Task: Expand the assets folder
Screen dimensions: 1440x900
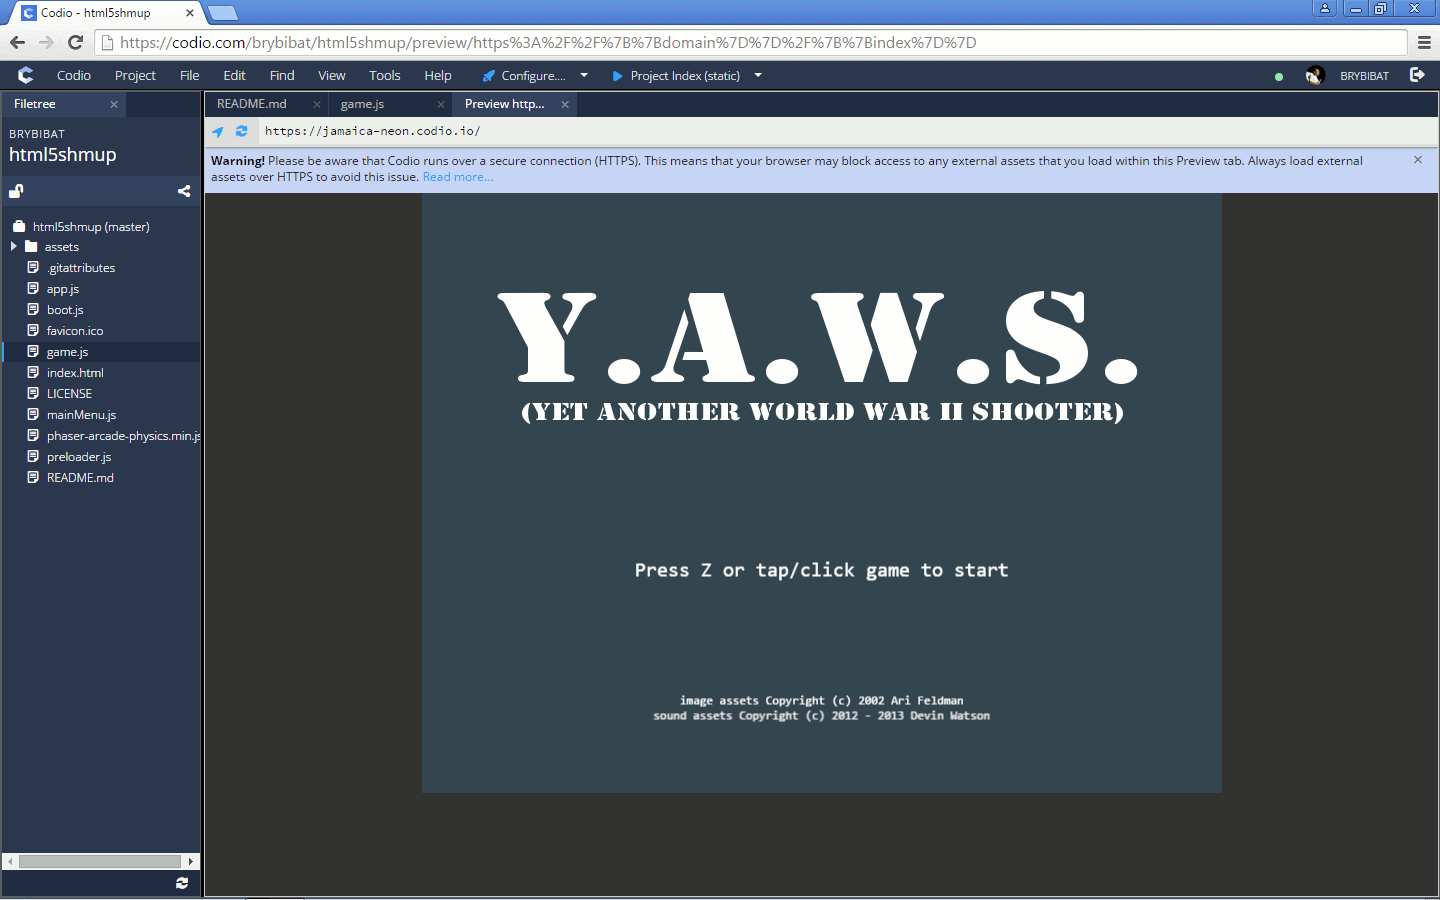Action: 14,247
